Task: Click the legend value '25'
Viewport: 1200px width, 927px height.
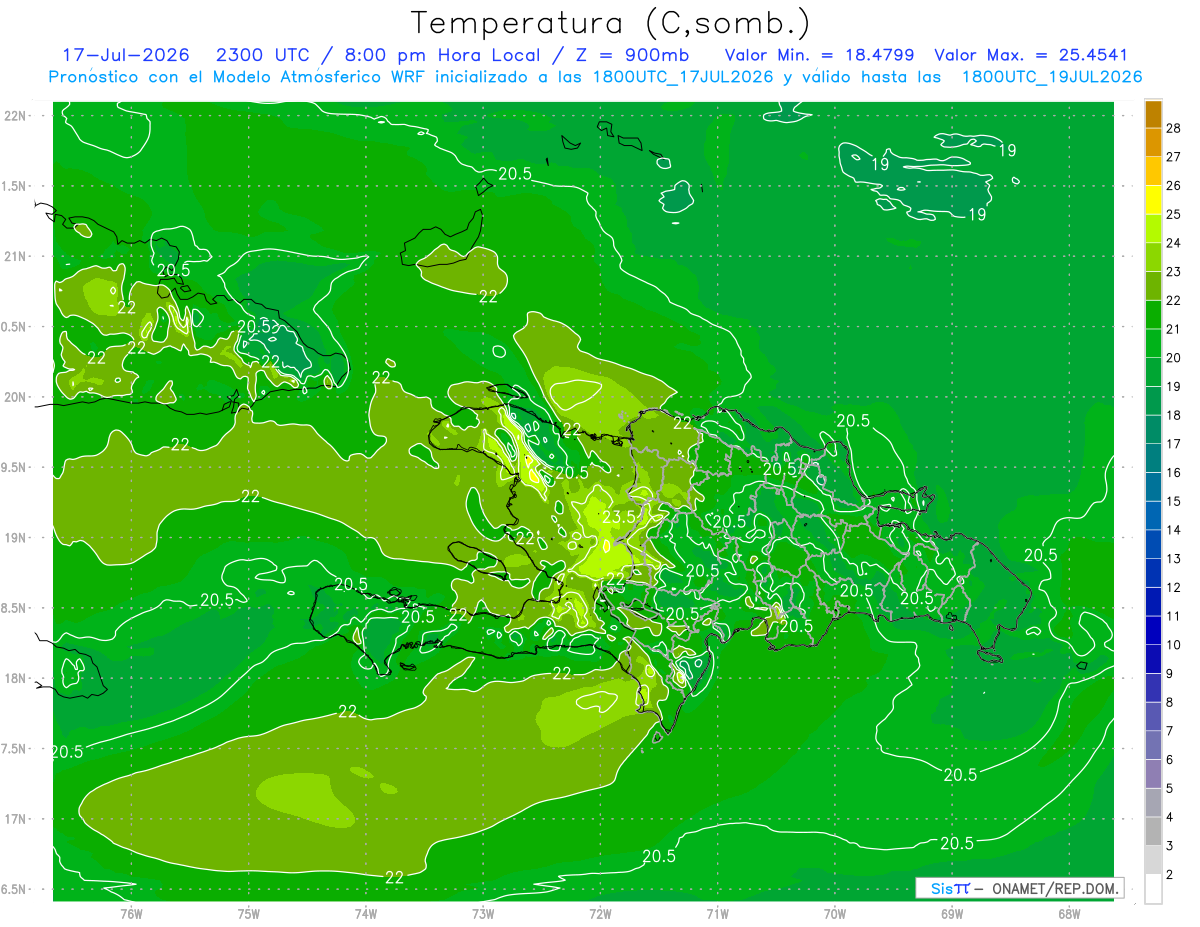Action: tap(1173, 214)
